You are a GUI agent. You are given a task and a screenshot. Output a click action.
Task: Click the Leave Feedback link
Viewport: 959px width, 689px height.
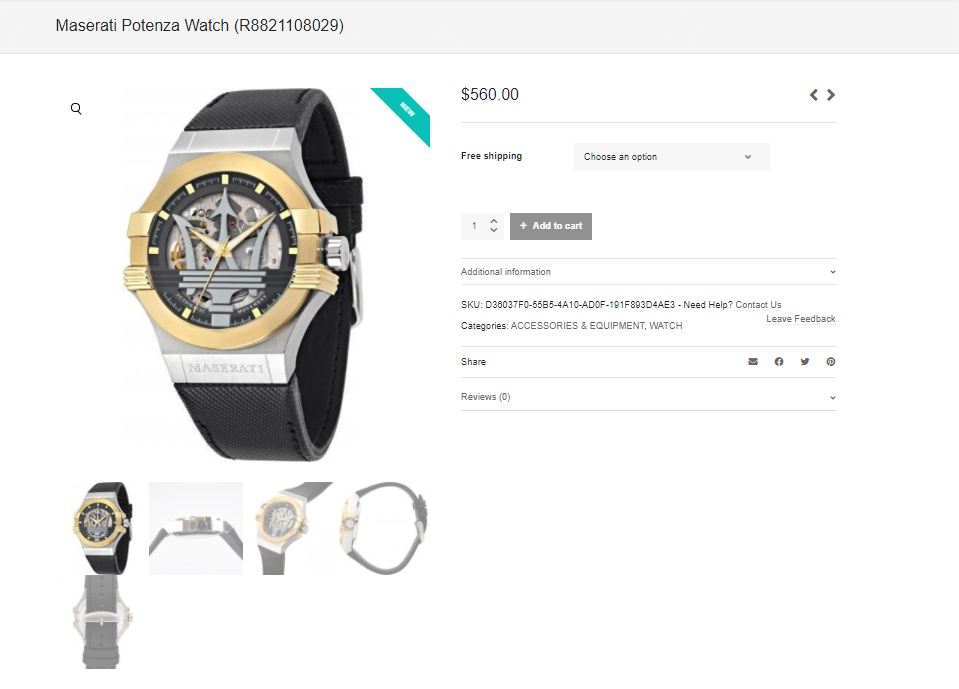pyautogui.click(x=801, y=319)
